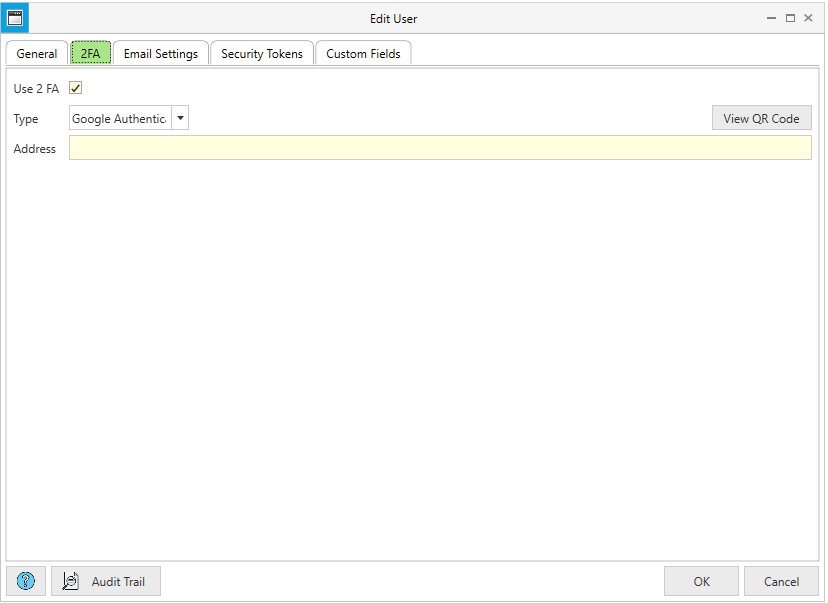The image size is (828, 603).
Task: Minimize the Edit User window
Action: point(771,18)
